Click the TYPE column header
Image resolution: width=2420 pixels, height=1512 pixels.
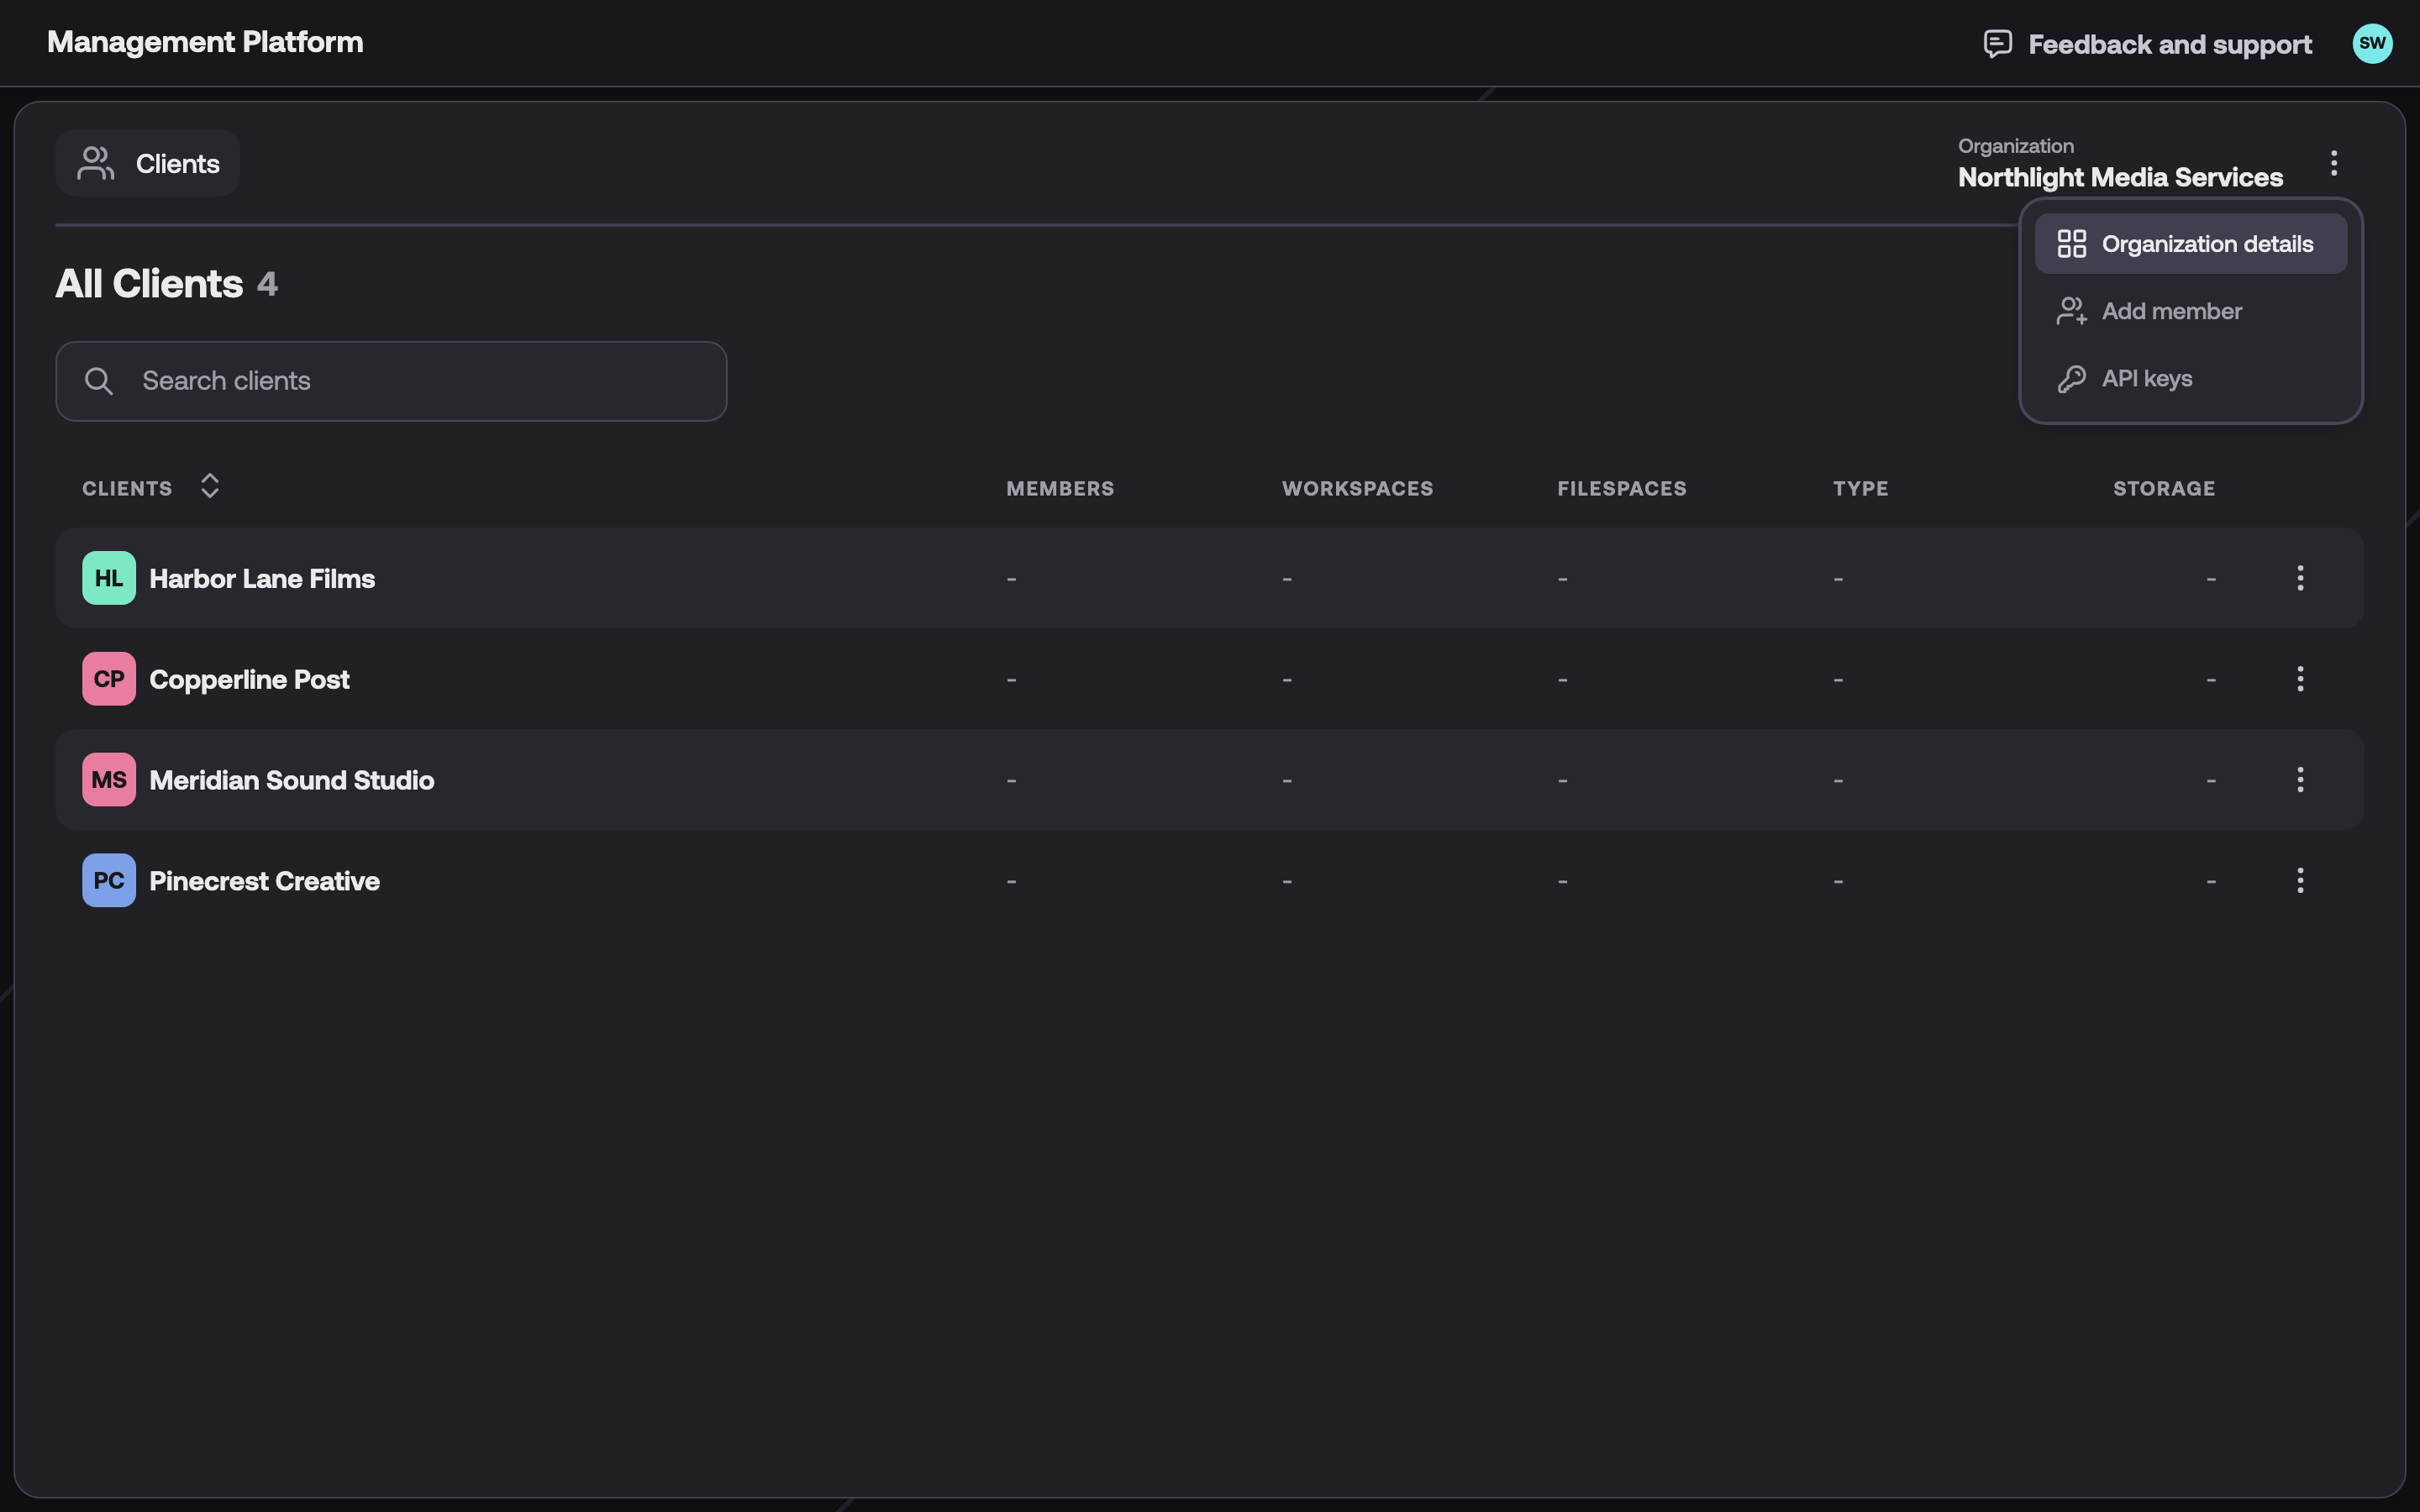(1861, 489)
